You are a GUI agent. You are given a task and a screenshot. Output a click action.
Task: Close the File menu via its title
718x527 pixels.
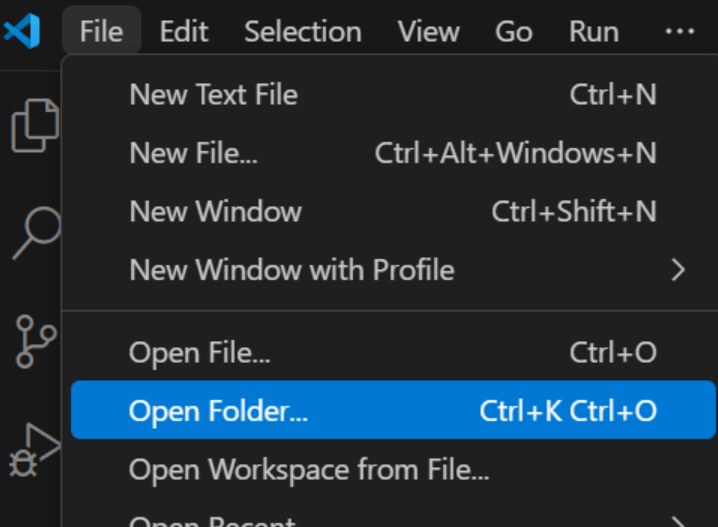(x=101, y=32)
